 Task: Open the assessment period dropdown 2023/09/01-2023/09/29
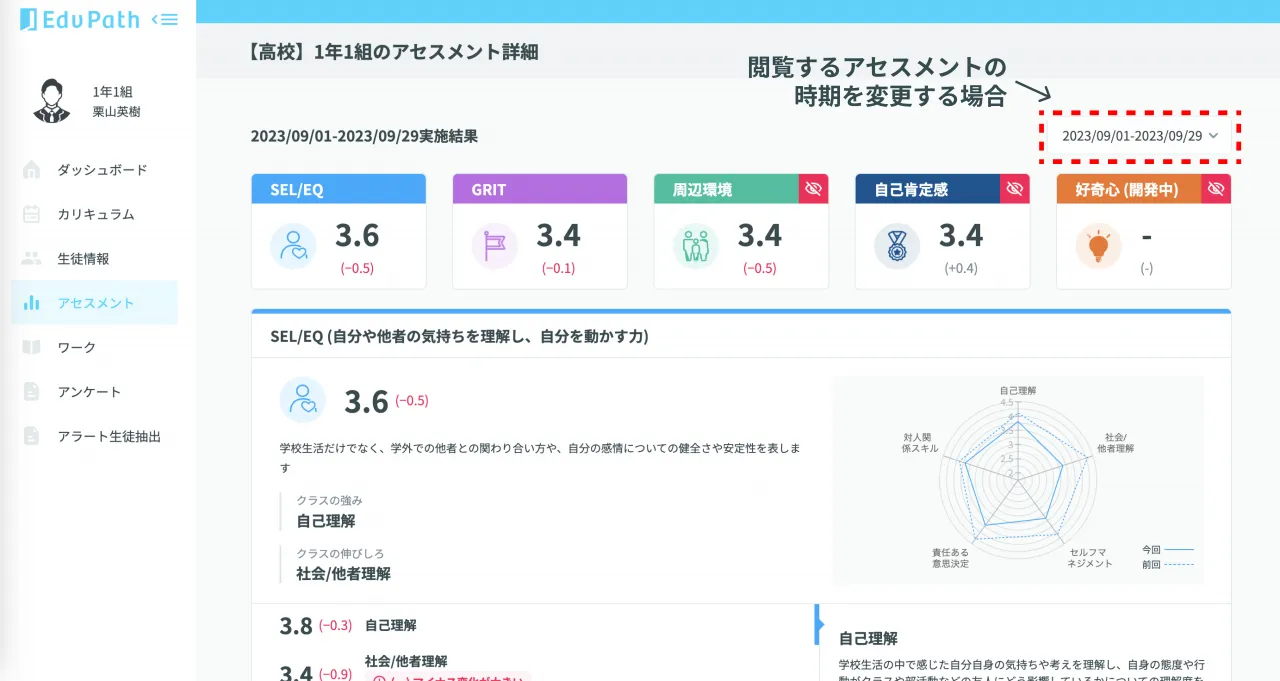click(x=1139, y=136)
